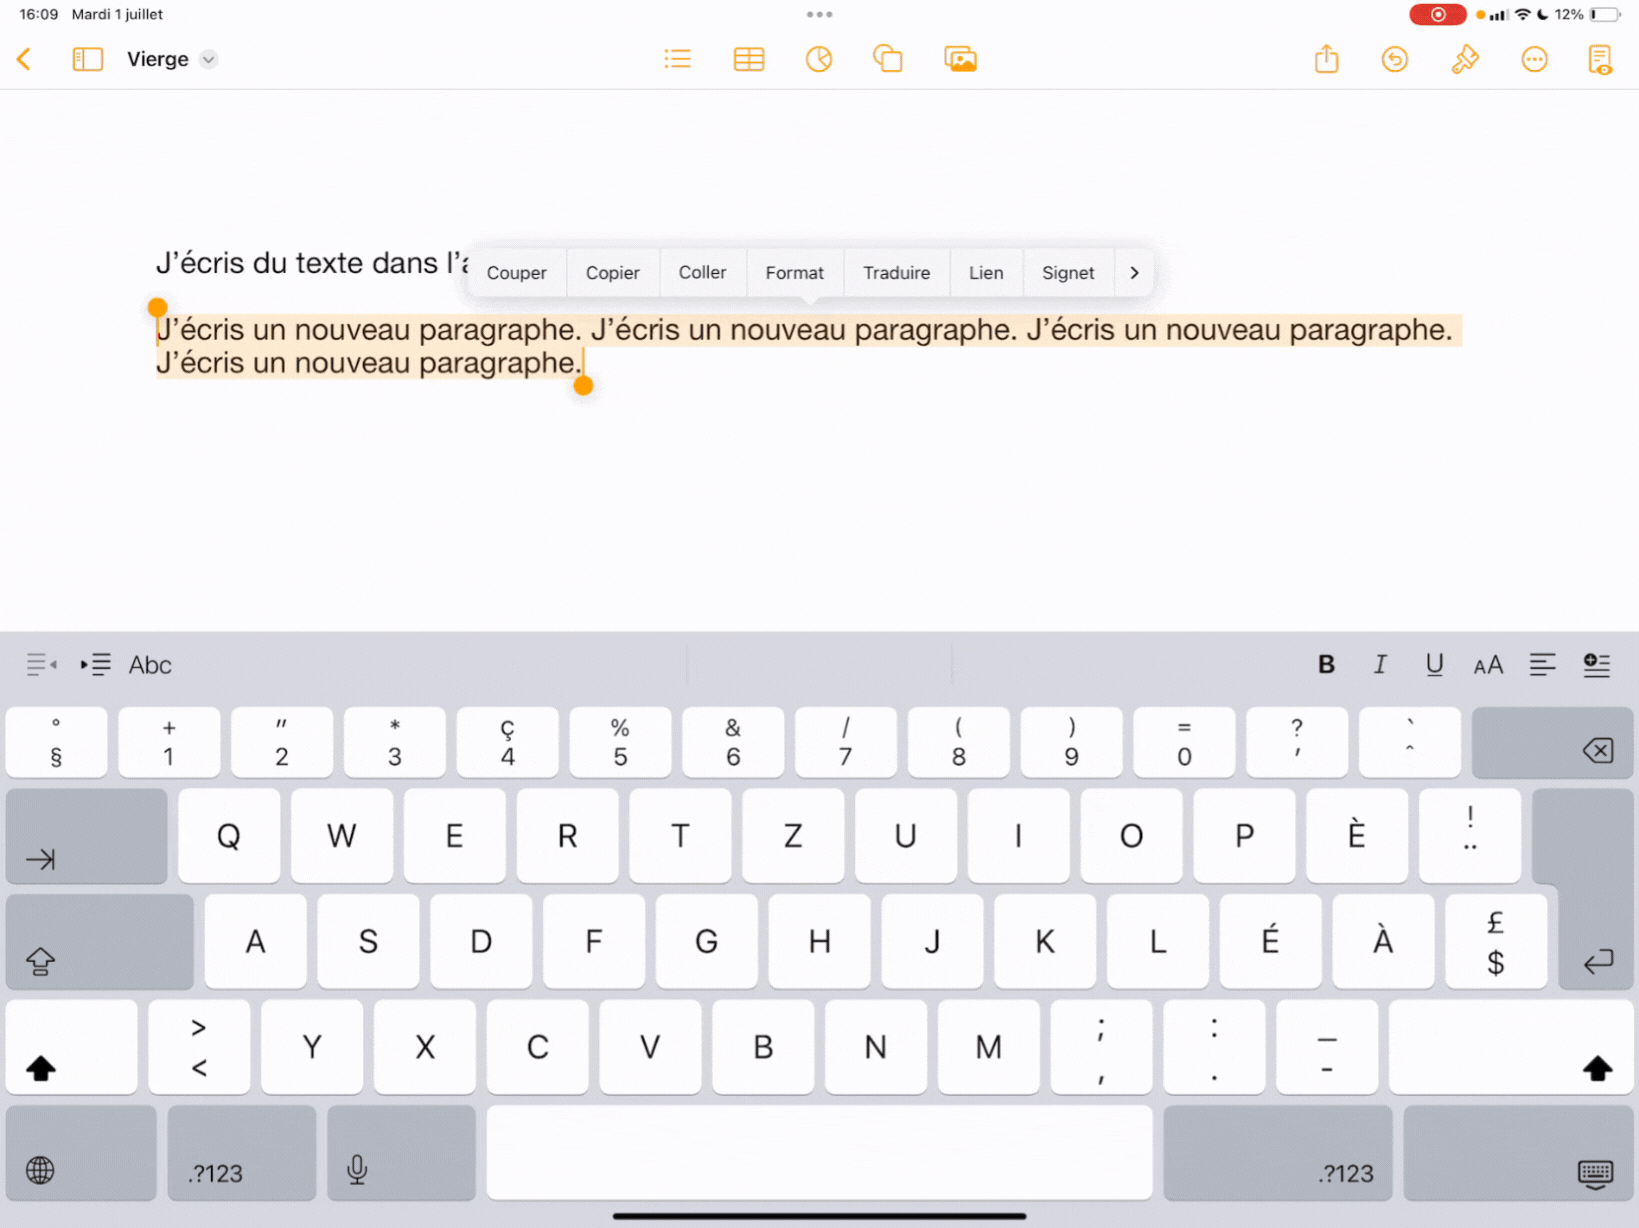Open the more options ellipsis menu
Image resolution: width=1639 pixels, height=1228 pixels.
[1533, 59]
